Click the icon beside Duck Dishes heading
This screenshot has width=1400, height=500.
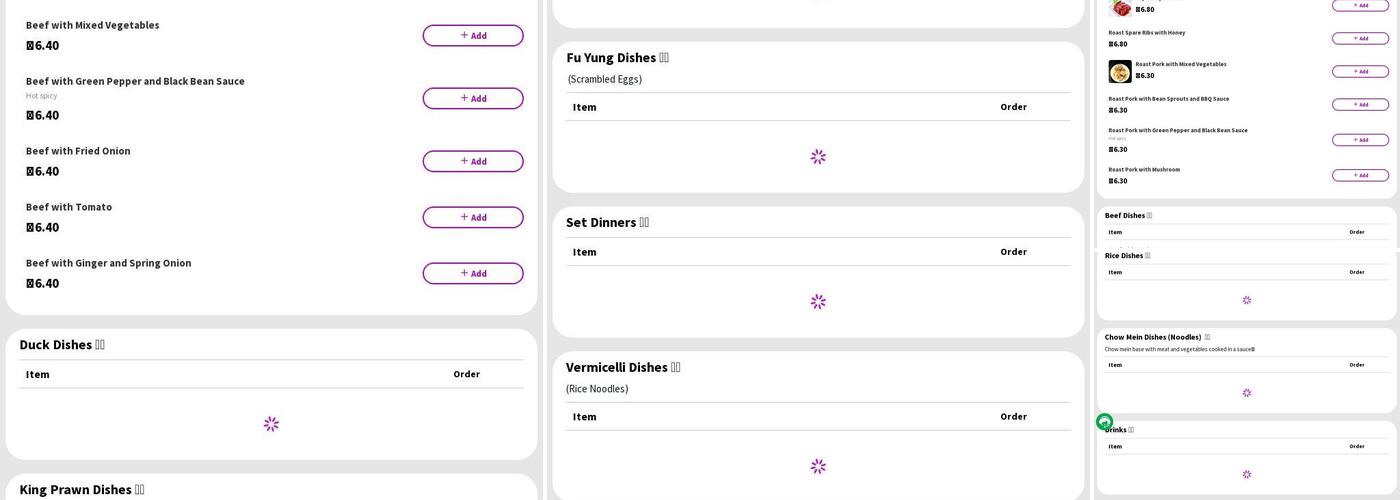(100, 345)
